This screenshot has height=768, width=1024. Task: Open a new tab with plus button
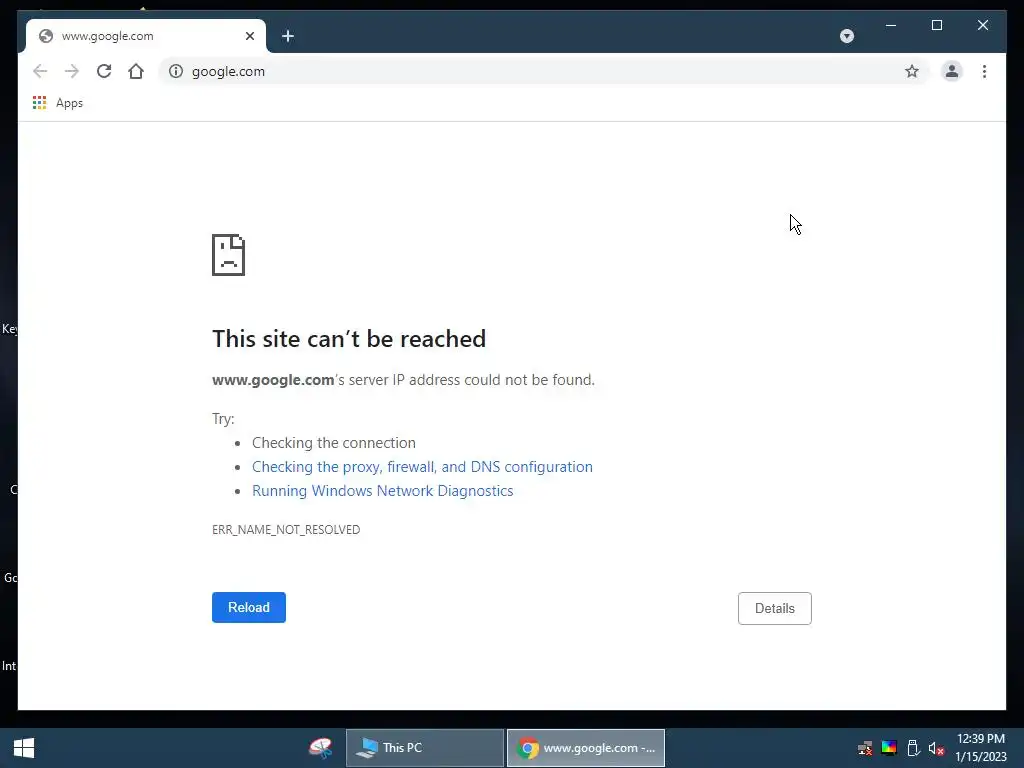pyautogui.click(x=288, y=36)
